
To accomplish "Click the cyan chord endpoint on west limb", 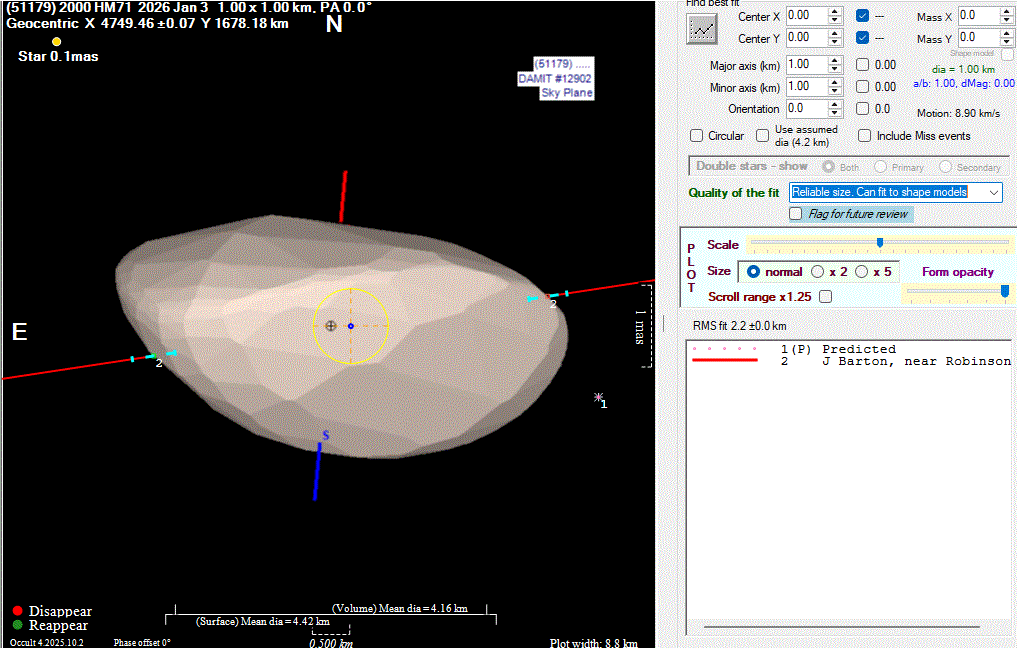I will [548, 296].
